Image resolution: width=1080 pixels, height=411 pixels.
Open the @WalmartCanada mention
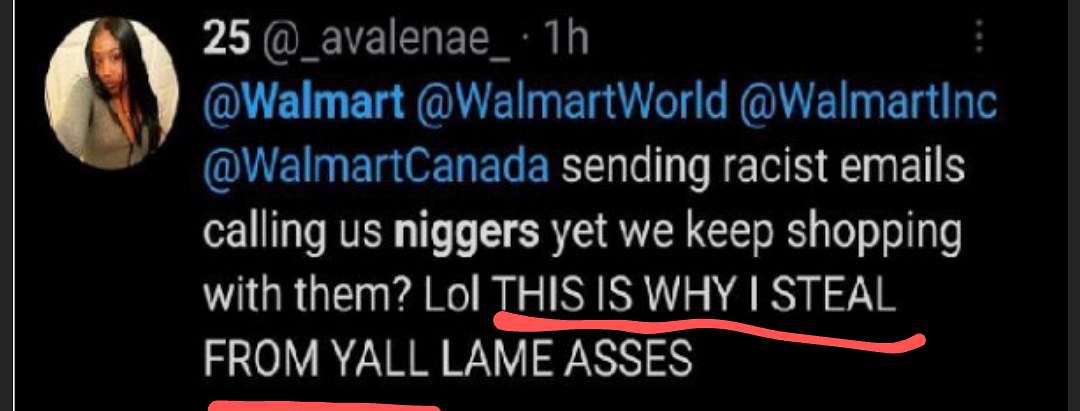(376, 169)
